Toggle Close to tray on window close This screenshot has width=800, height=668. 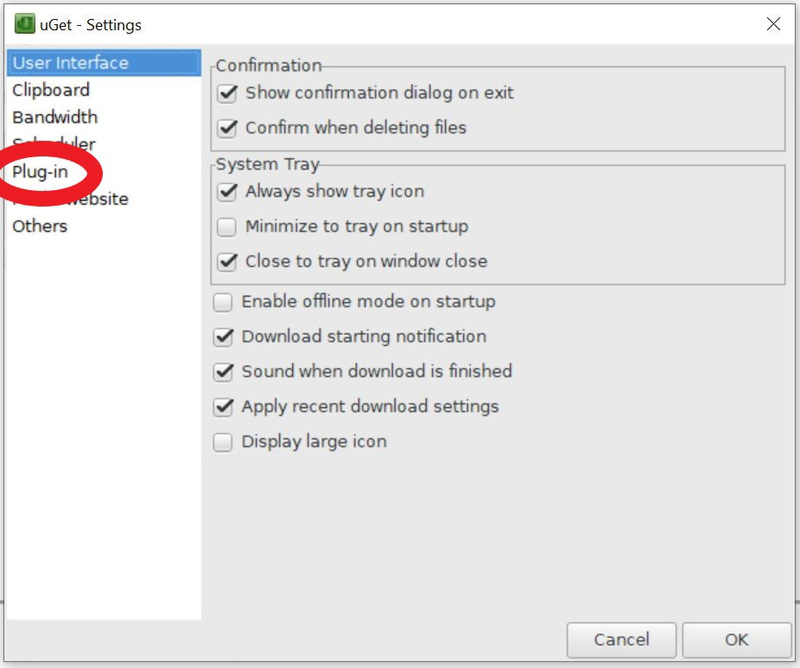[x=227, y=261]
